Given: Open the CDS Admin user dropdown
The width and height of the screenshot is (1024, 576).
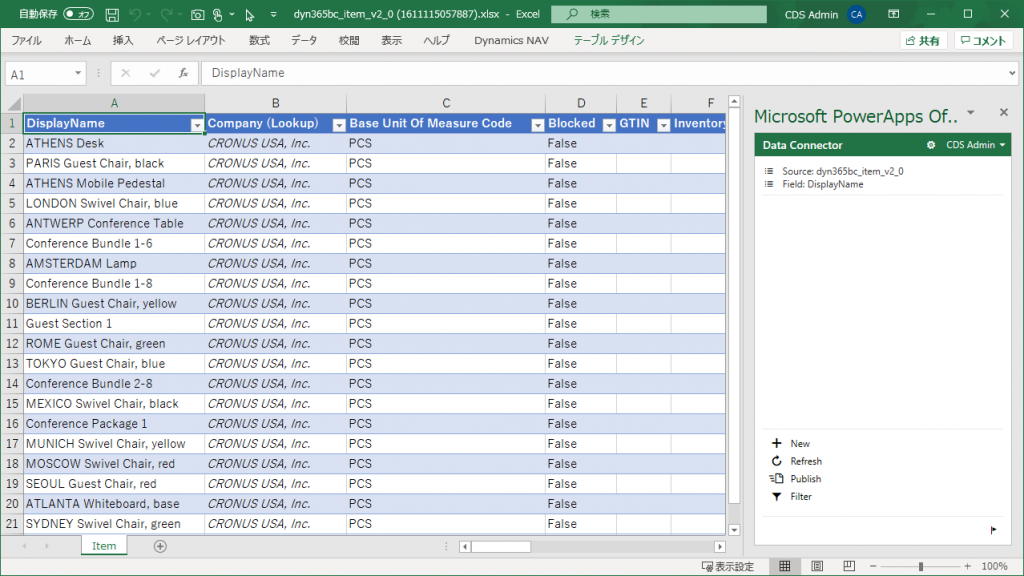Looking at the screenshot, I should coord(976,145).
